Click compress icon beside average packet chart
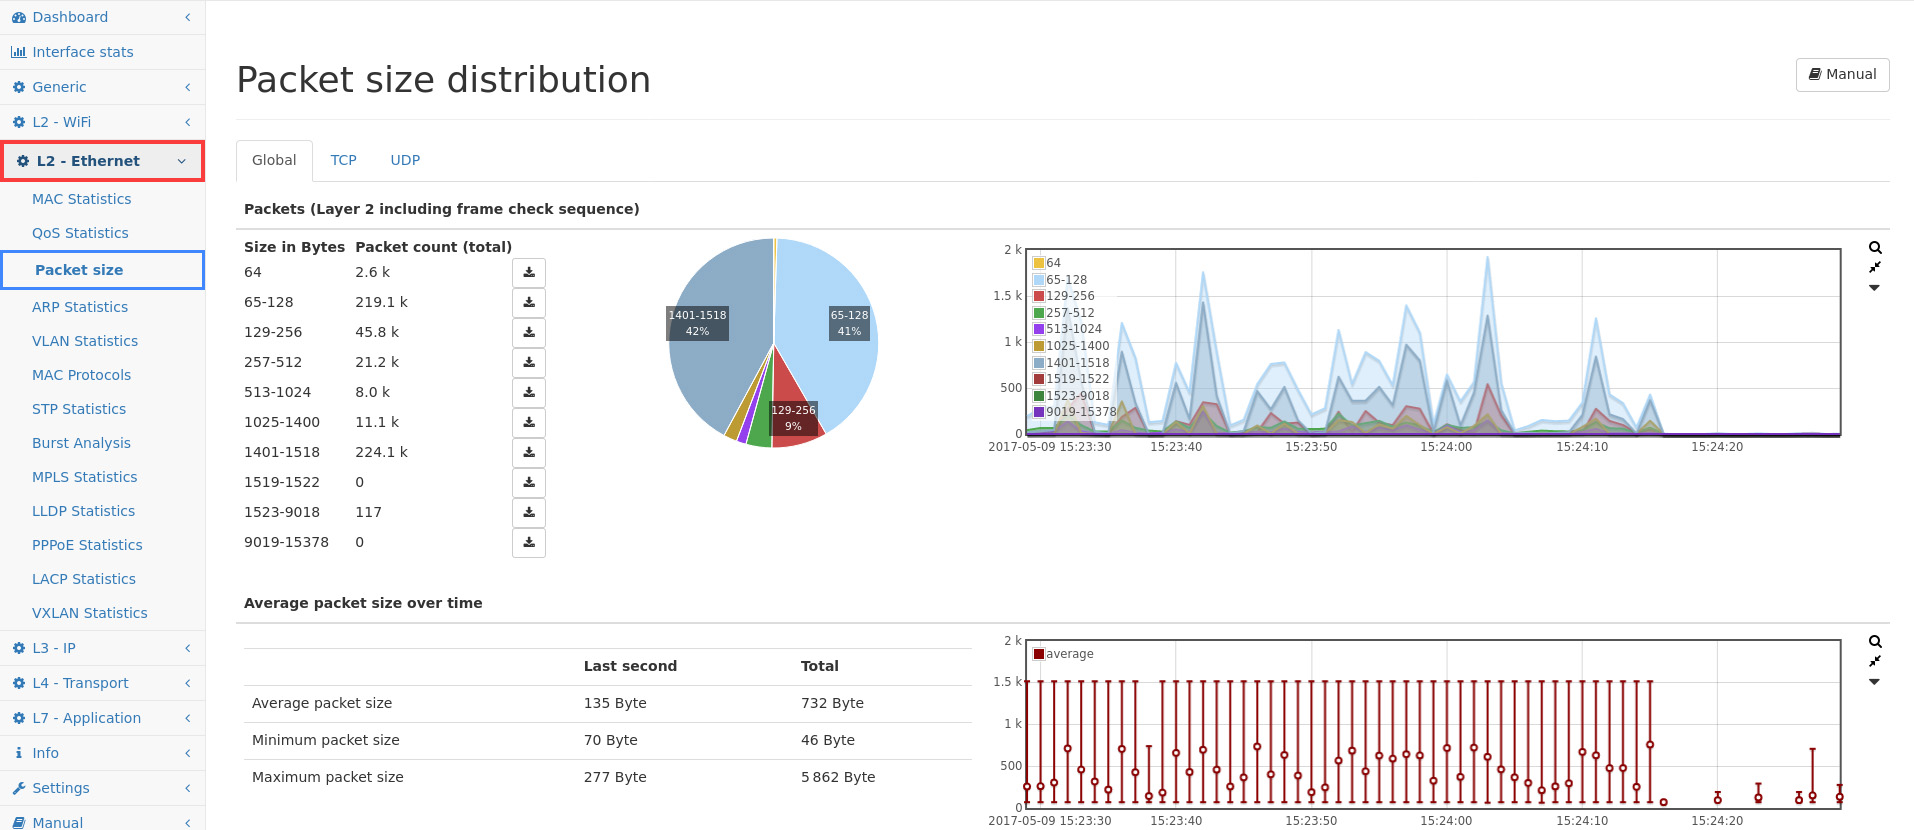Viewport: 1914px width, 830px height. click(1875, 662)
